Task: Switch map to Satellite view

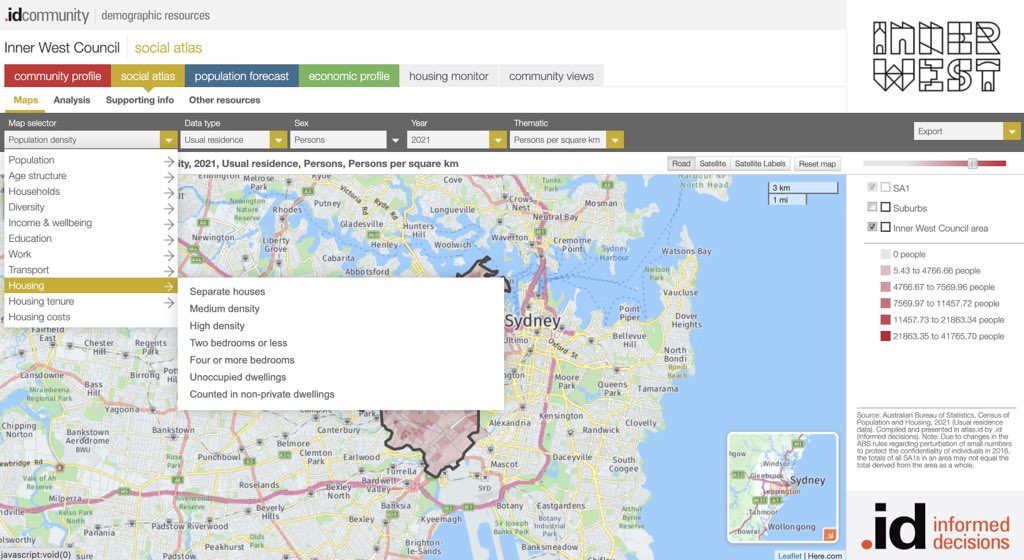Action: [712, 164]
